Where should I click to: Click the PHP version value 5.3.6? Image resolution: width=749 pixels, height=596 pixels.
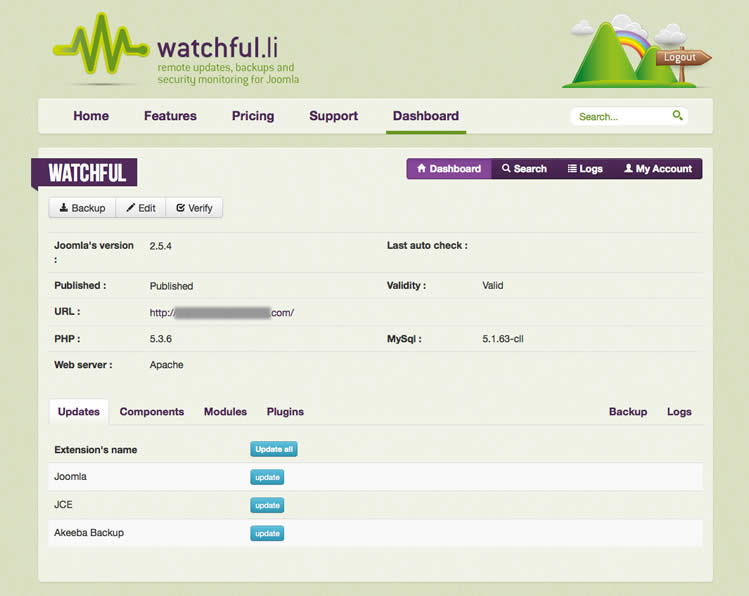[160, 339]
